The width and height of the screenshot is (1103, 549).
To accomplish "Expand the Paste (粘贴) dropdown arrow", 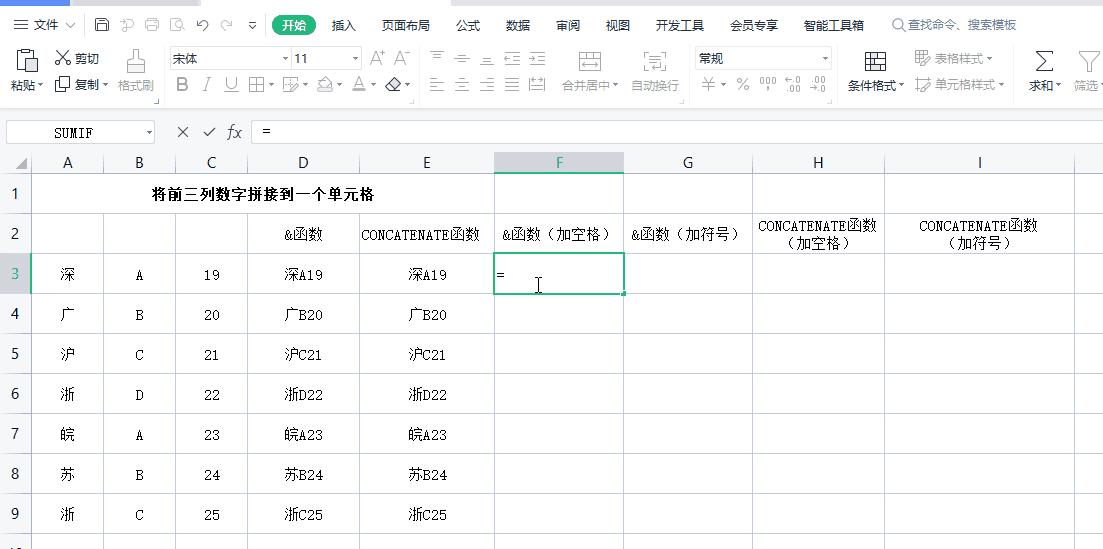I will click(x=40, y=85).
